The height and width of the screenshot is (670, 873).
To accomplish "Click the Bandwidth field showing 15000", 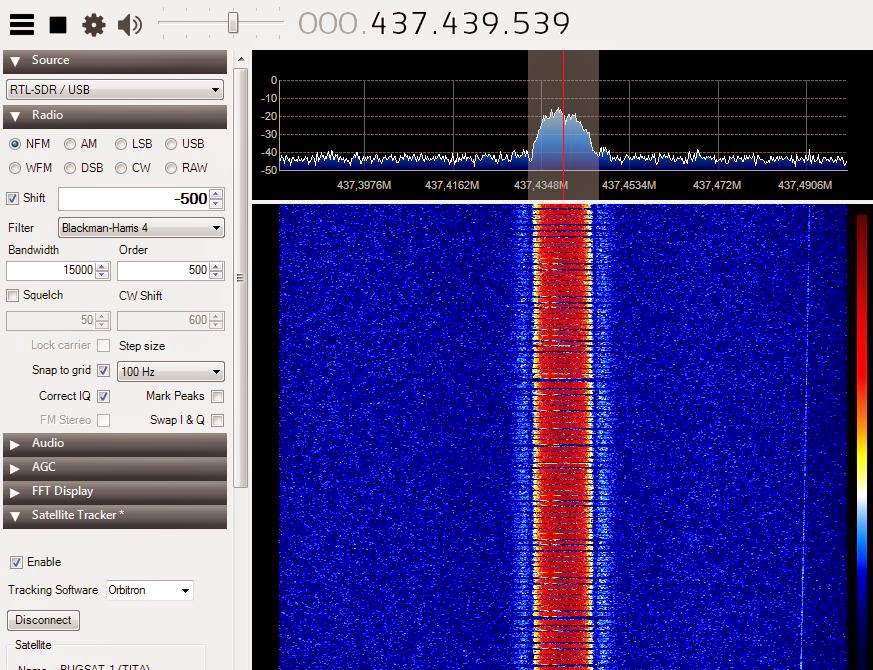I will point(51,271).
